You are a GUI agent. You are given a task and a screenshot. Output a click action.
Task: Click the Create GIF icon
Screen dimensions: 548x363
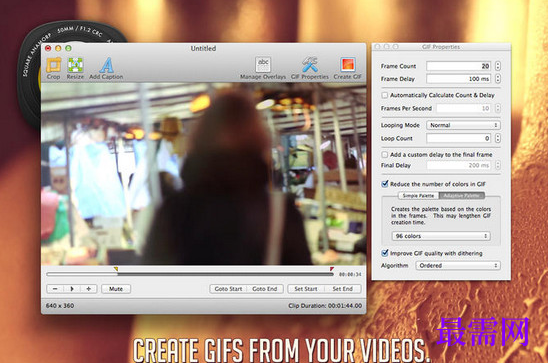[347, 65]
